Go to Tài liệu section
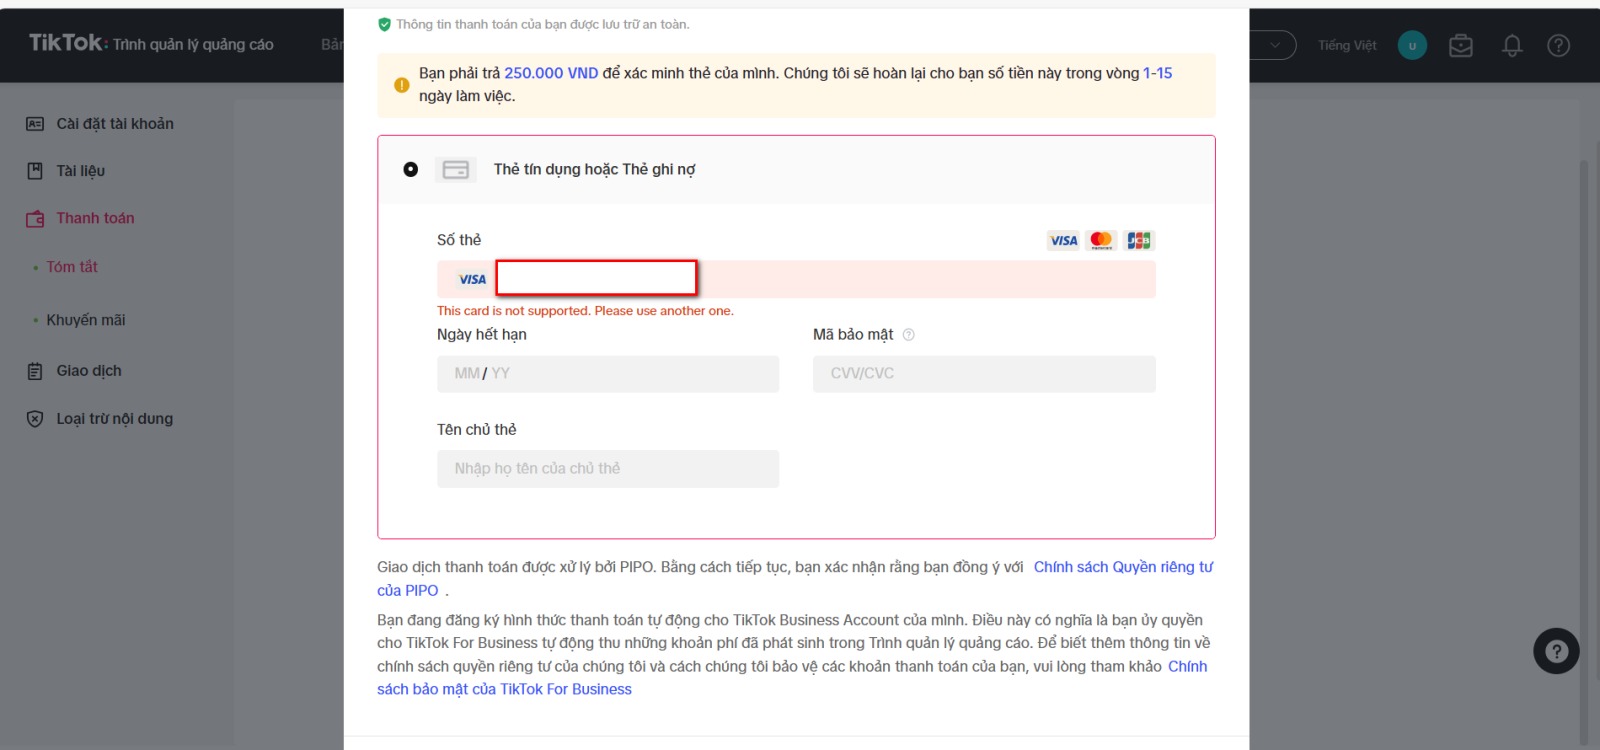 pyautogui.click(x=80, y=171)
